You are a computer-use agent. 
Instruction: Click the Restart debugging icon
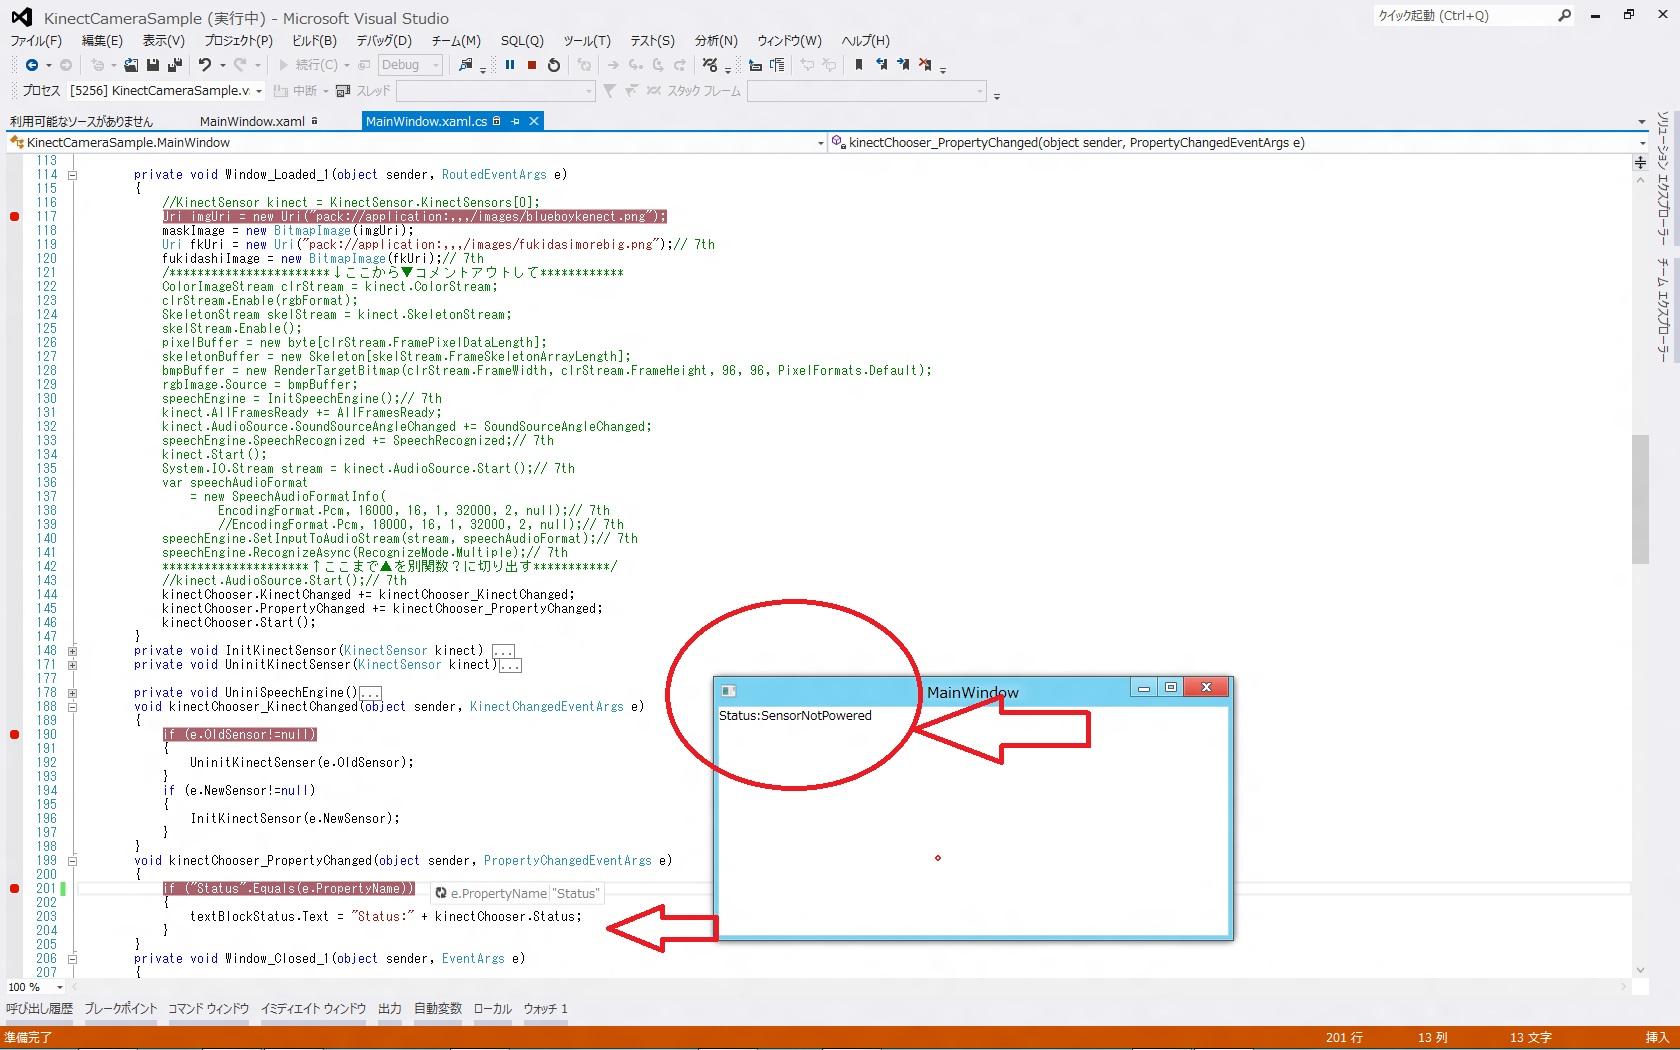tap(554, 65)
